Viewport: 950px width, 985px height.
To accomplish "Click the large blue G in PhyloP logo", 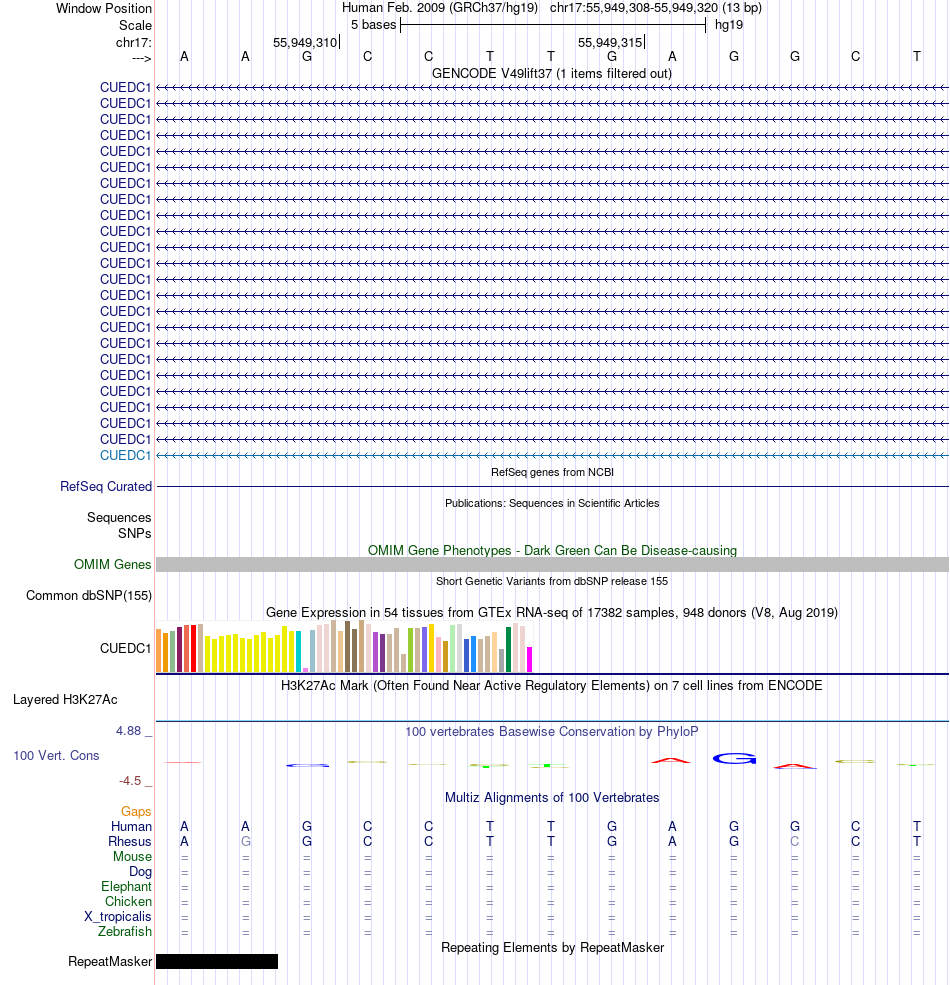I will [x=734, y=759].
